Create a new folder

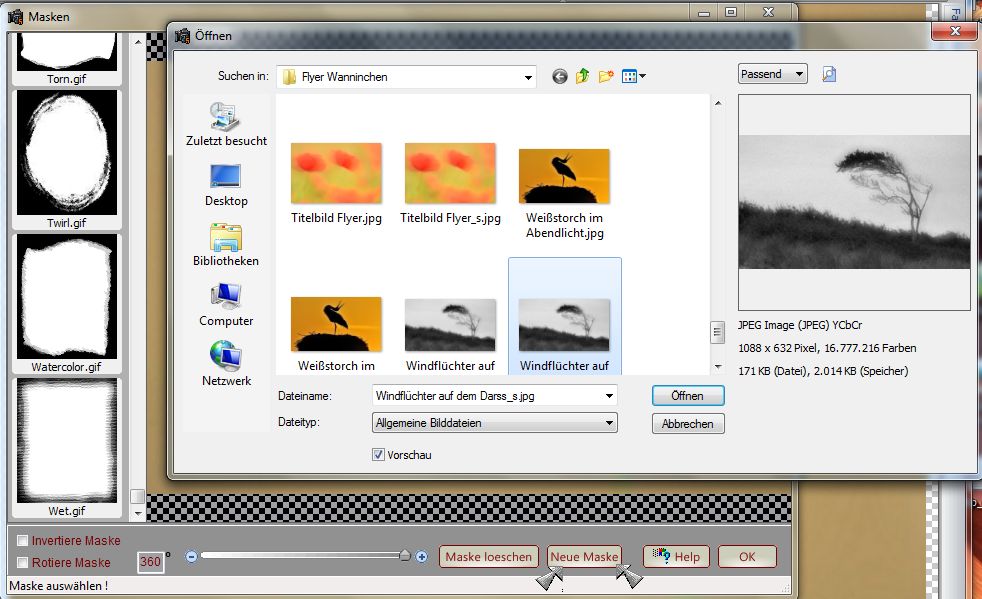[x=606, y=76]
